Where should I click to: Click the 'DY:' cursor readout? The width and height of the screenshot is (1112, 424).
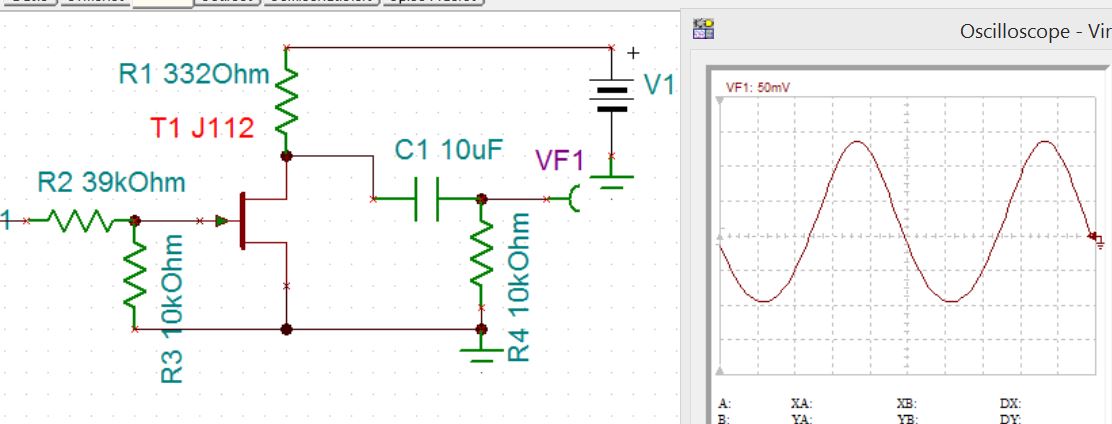tap(1011, 418)
